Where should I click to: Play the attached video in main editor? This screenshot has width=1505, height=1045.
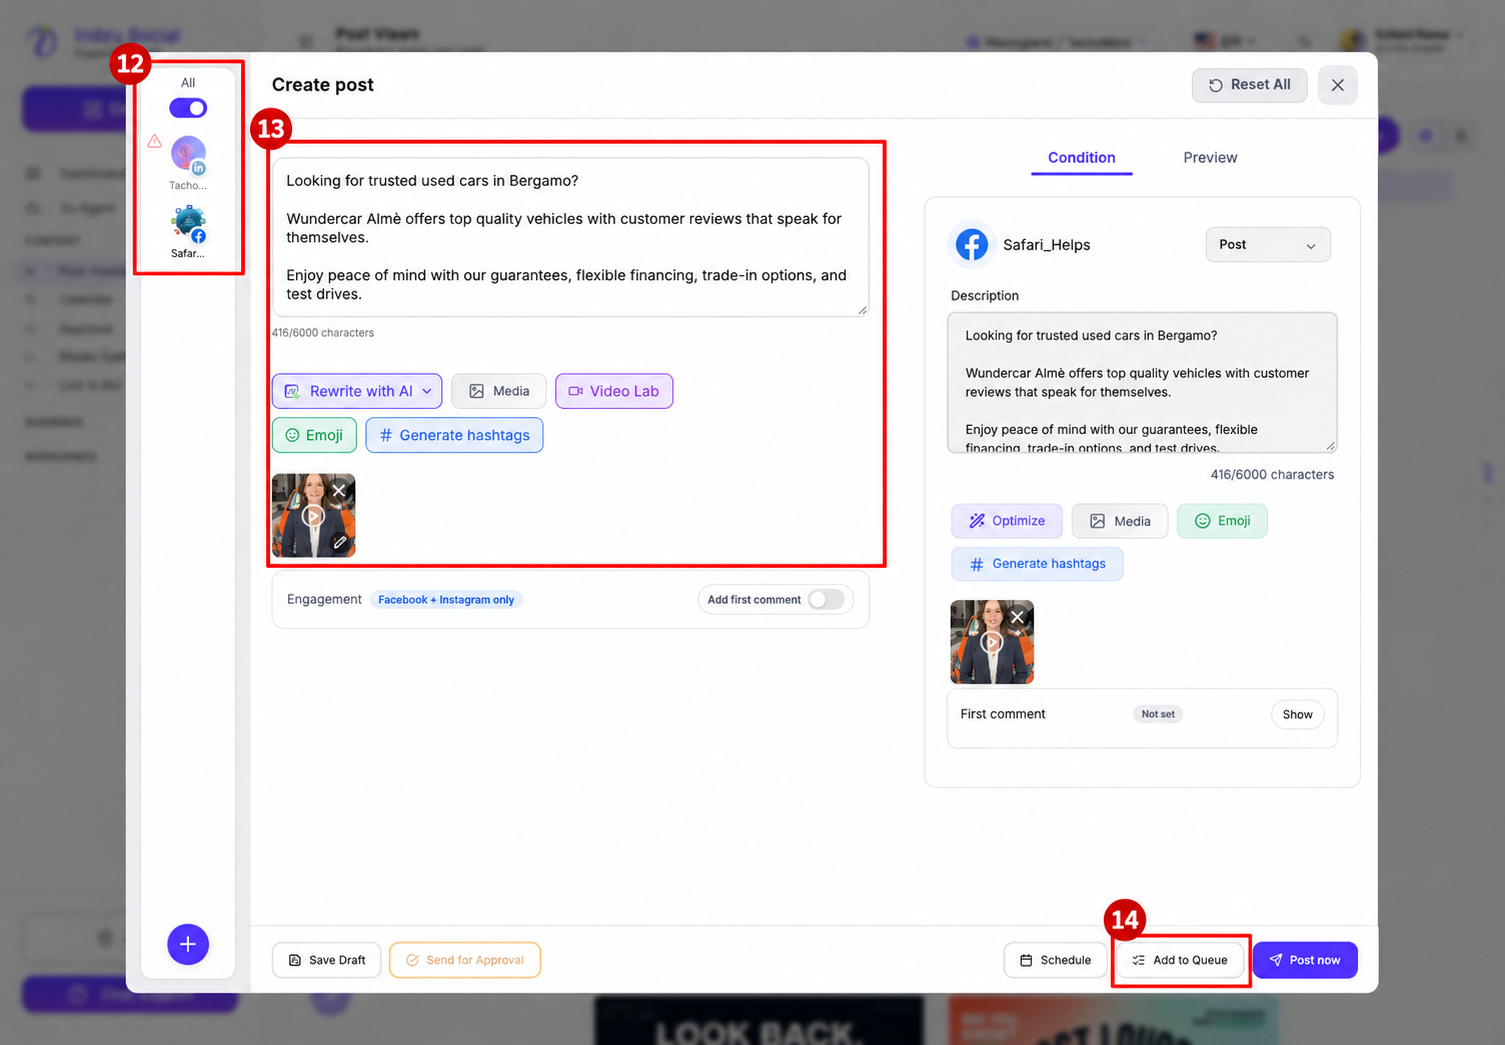(x=313, y=516)
